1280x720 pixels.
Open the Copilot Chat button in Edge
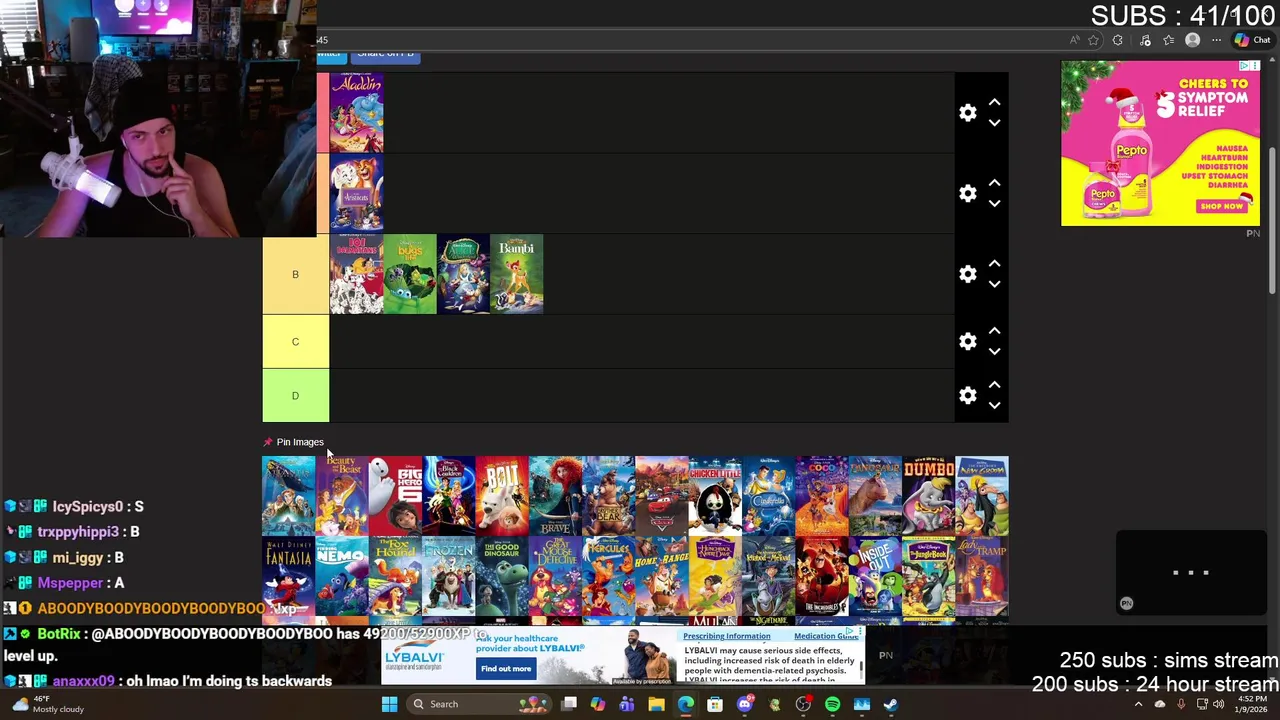(x=1252, y=40)
